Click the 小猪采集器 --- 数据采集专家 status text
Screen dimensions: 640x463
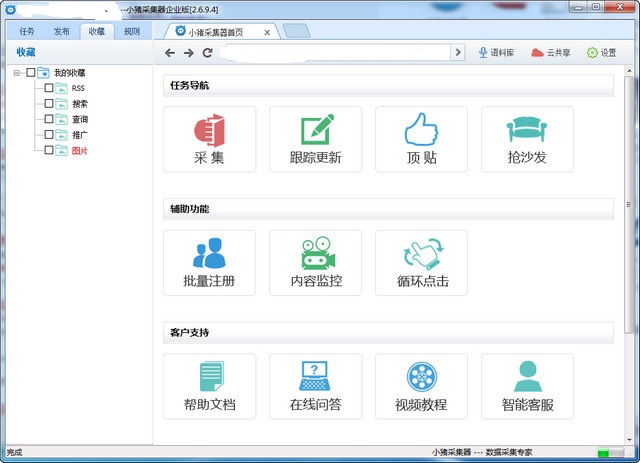482,452
